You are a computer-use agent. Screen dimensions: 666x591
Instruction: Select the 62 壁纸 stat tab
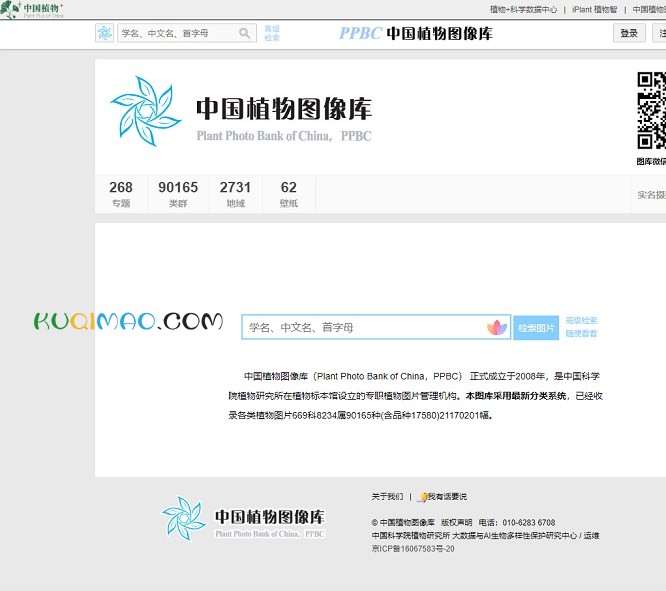click(x=289, y=194)
